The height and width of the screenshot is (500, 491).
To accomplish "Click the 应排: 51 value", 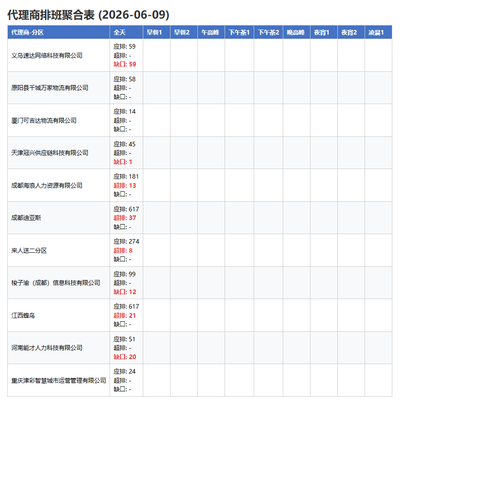I will pos(125,339).
